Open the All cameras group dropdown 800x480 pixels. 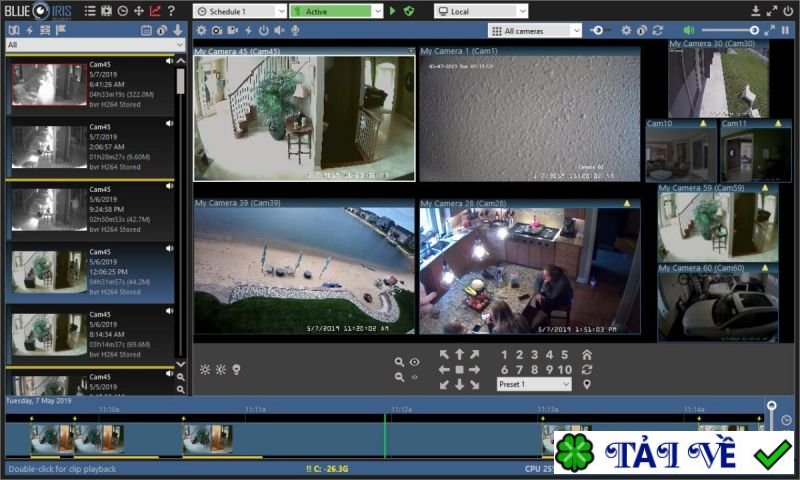click(x=535, y=31)
